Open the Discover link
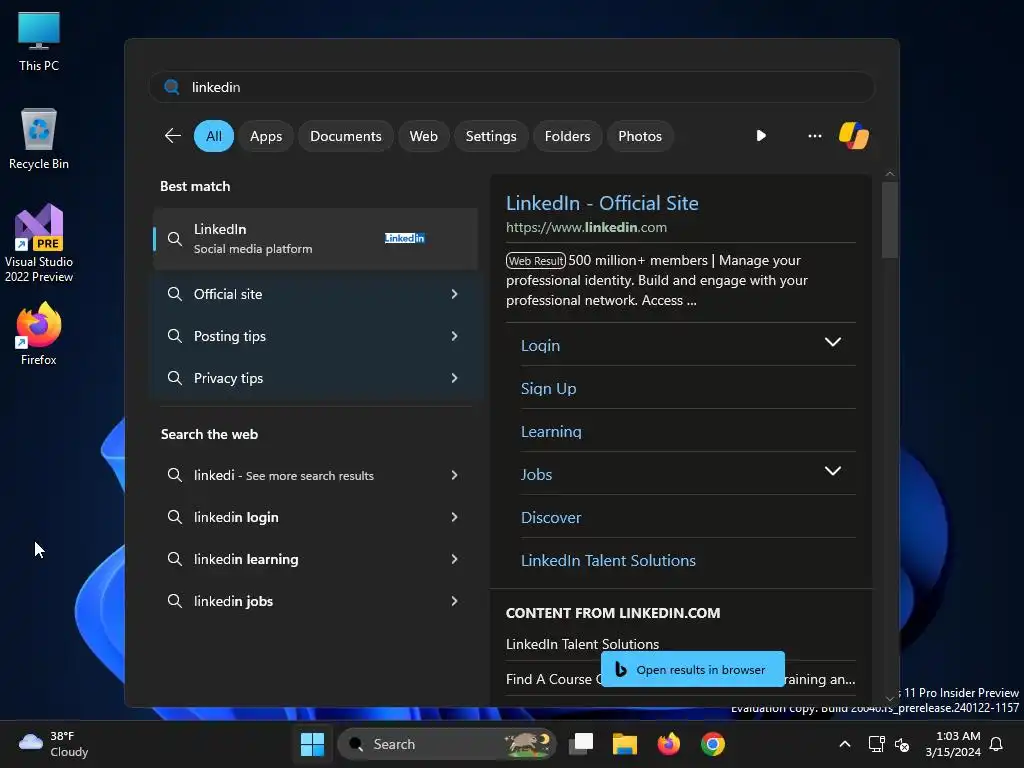Screen dimensions: 1024x768 pos(551,517)
